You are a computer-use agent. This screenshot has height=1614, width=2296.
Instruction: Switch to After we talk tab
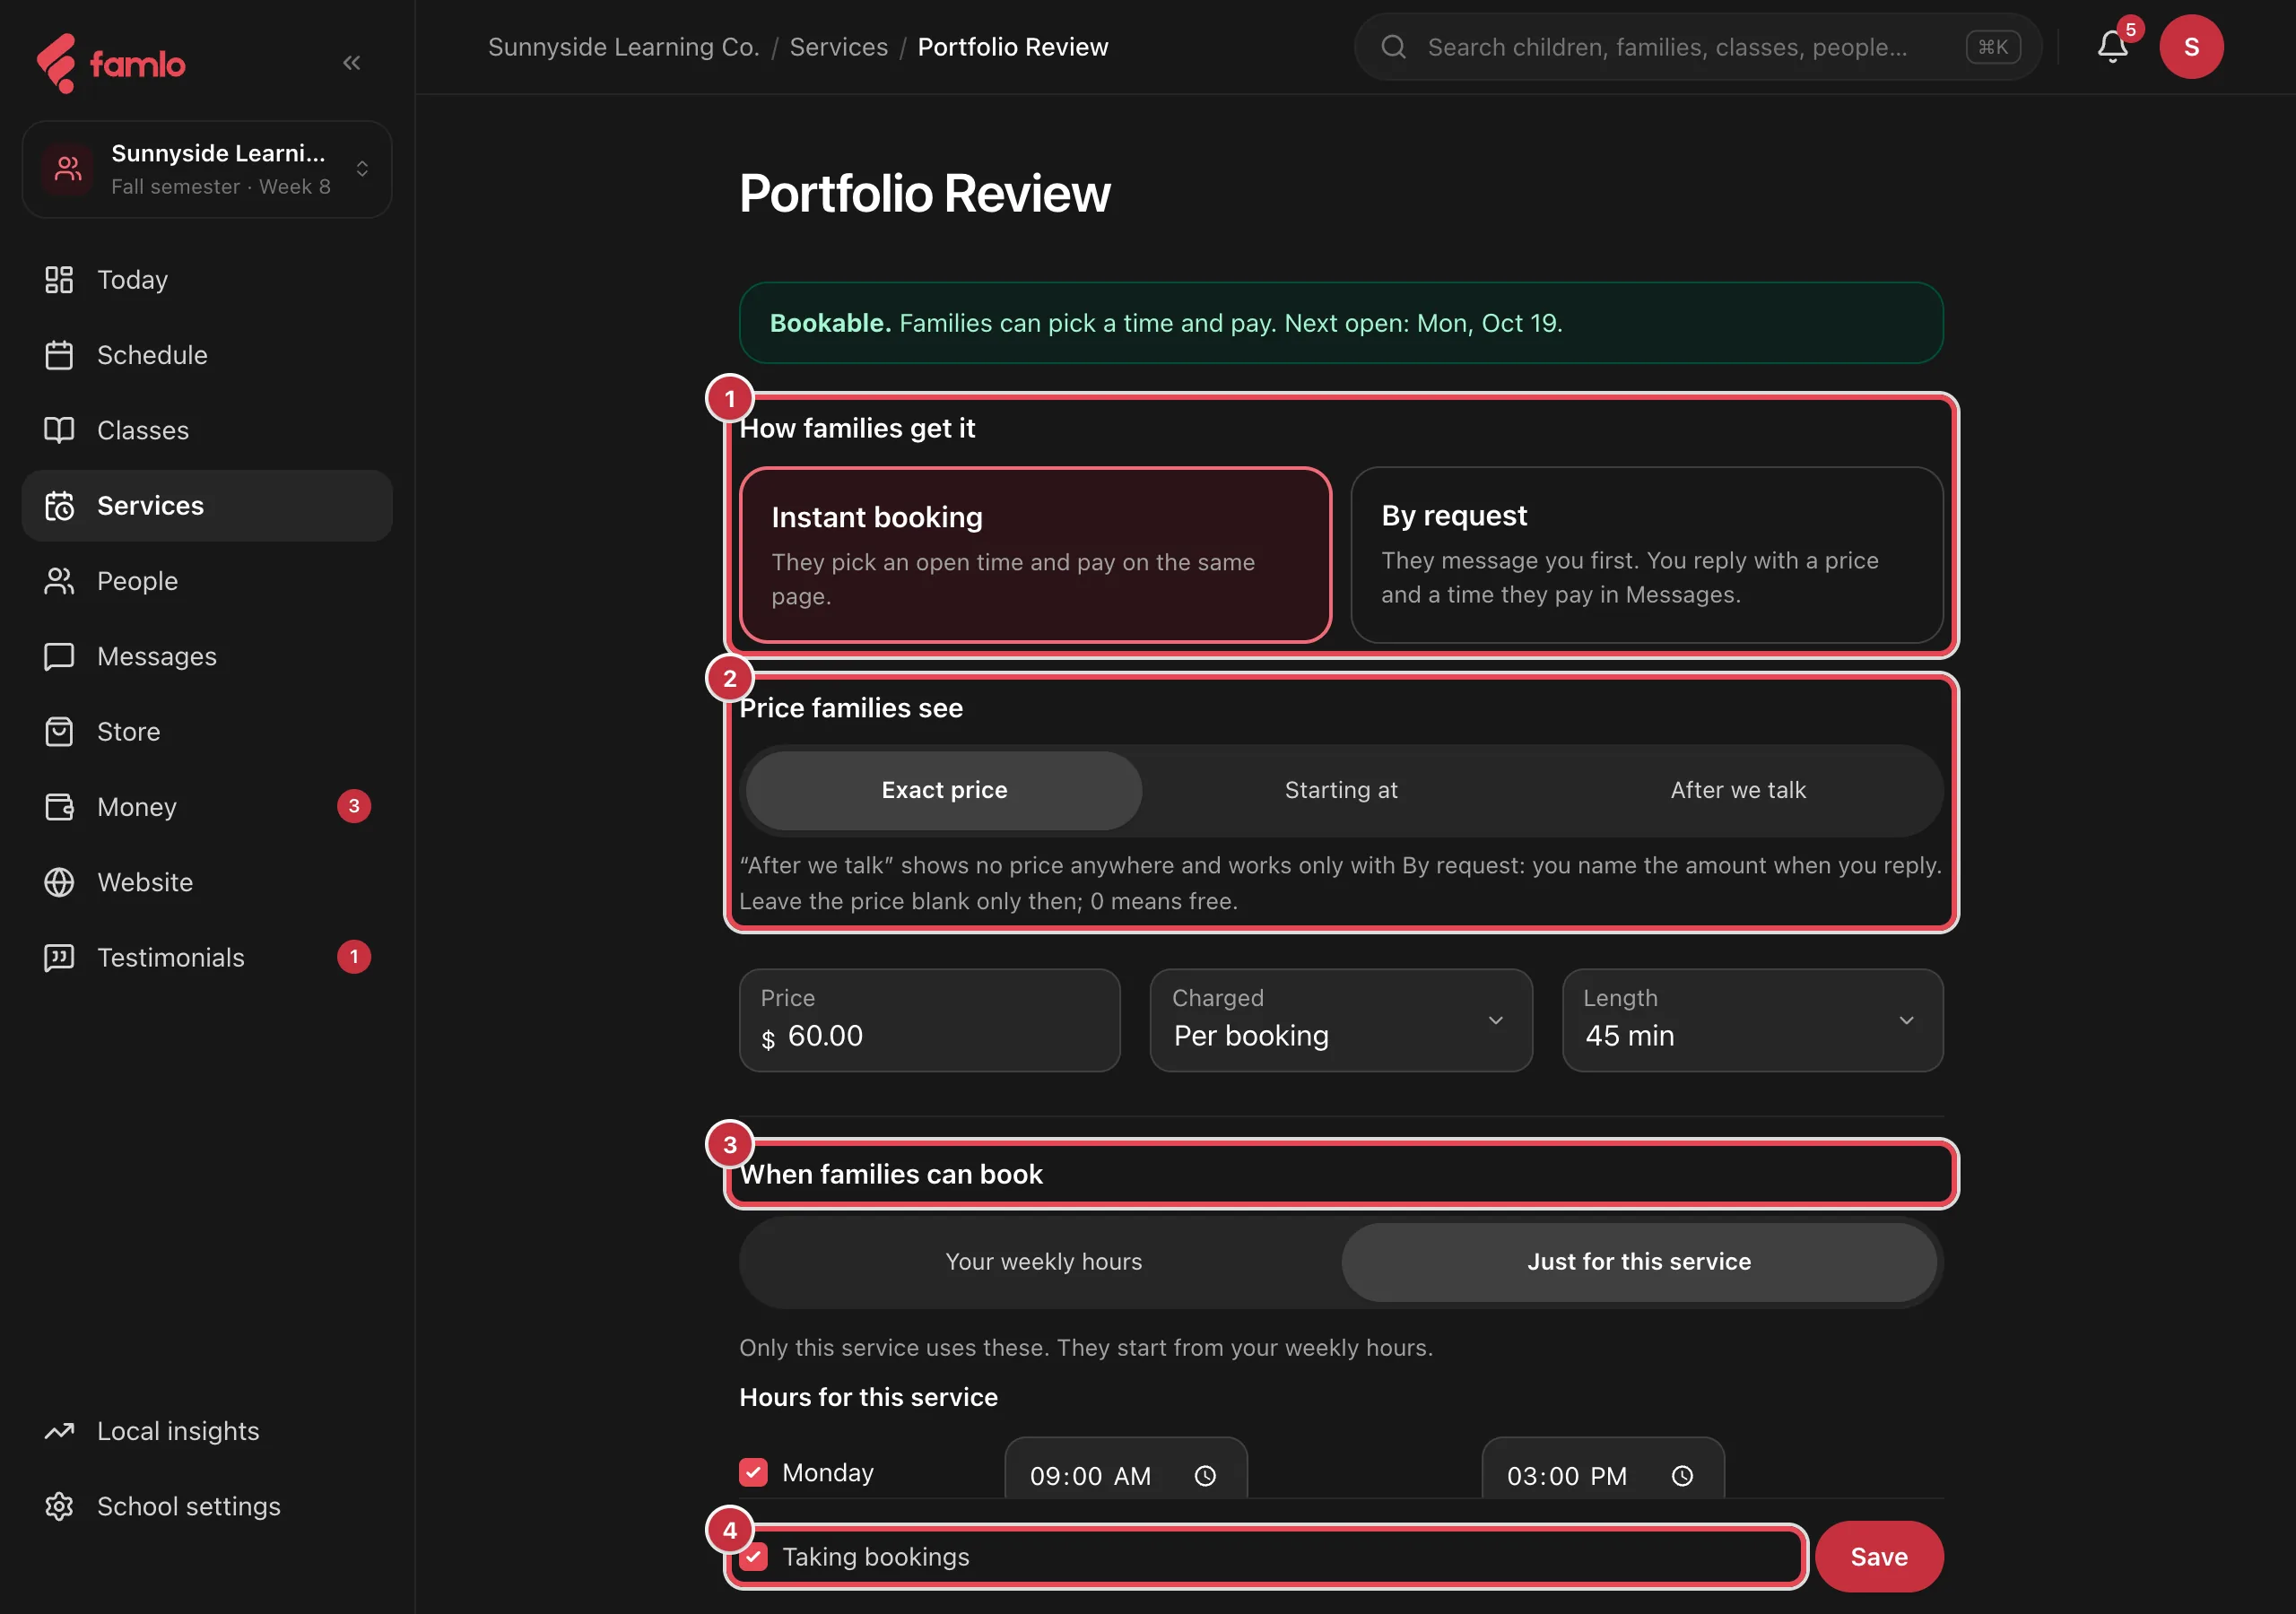tap(1738, 790)
